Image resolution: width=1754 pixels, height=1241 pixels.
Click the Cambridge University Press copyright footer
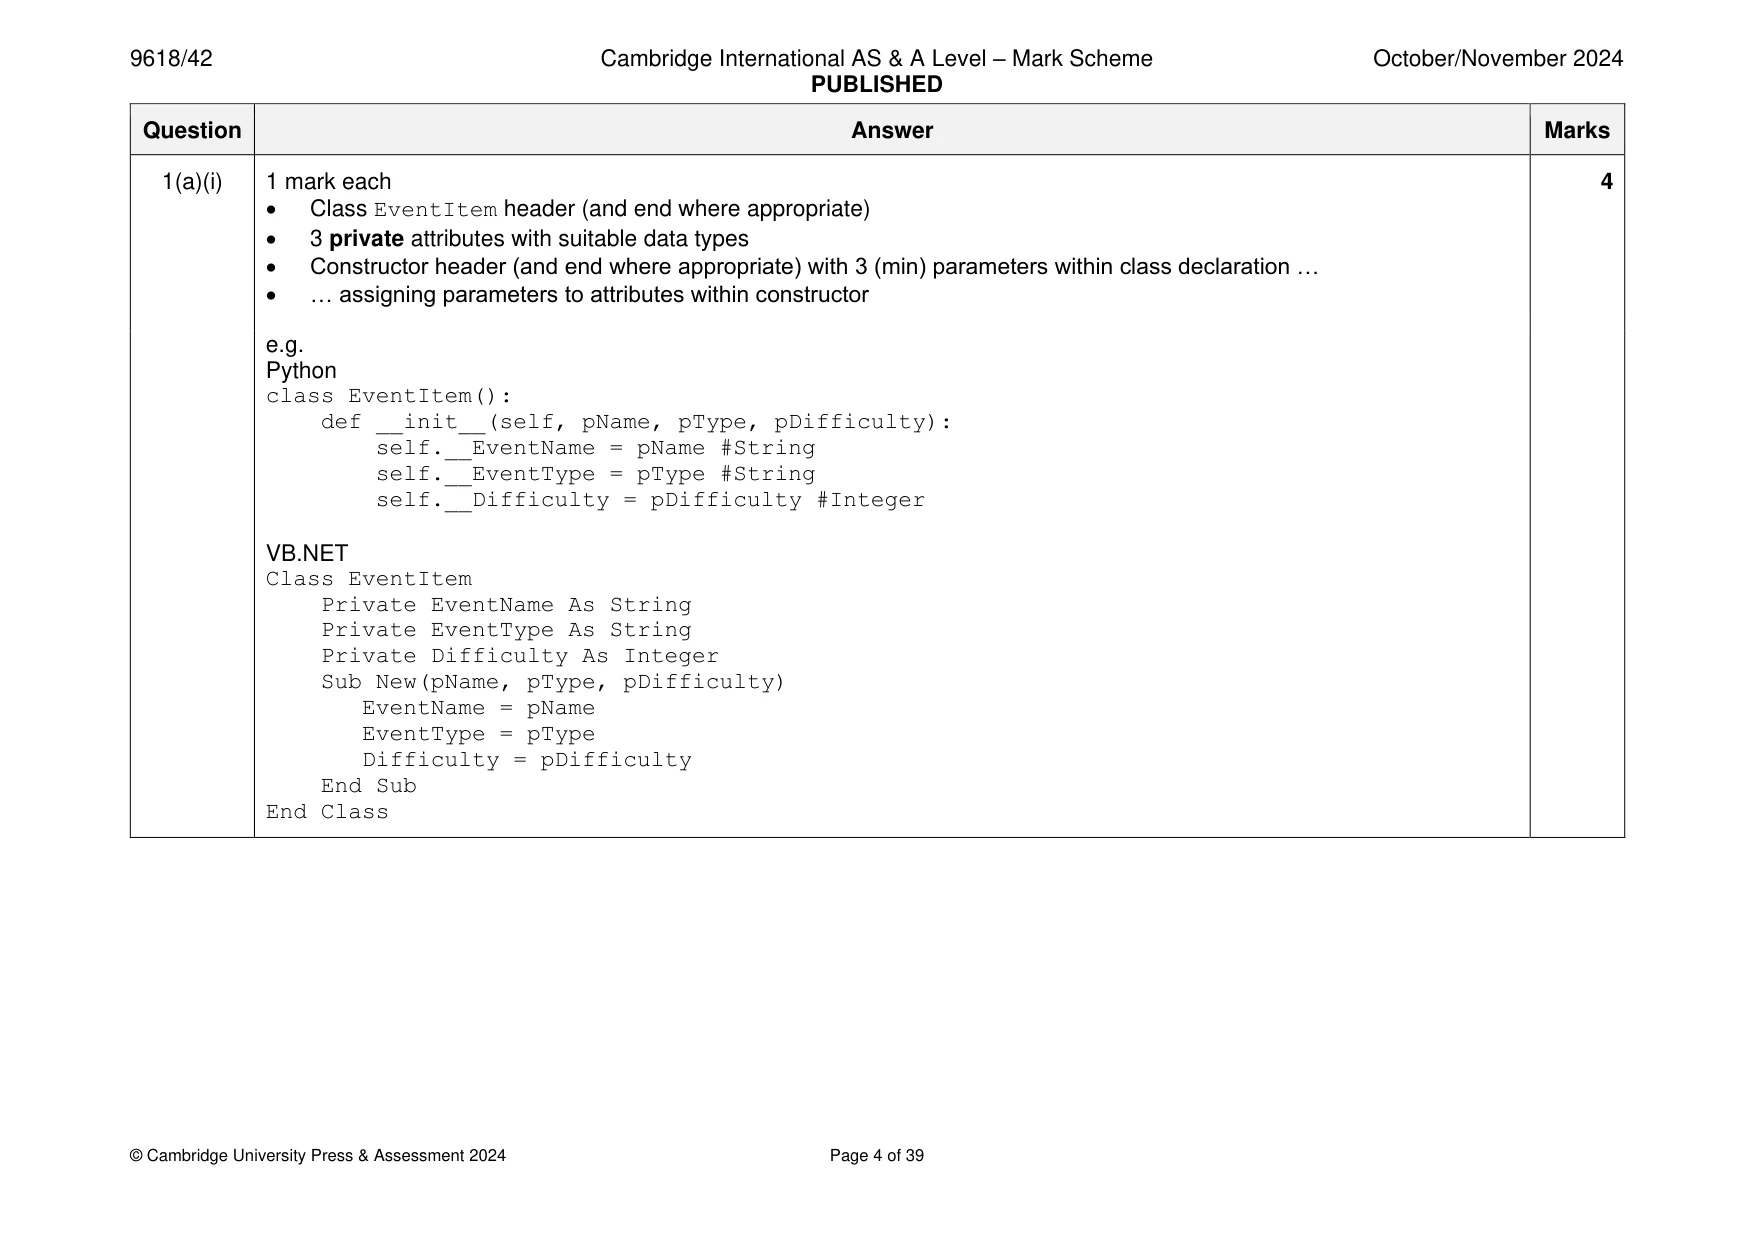[318, 1156]
